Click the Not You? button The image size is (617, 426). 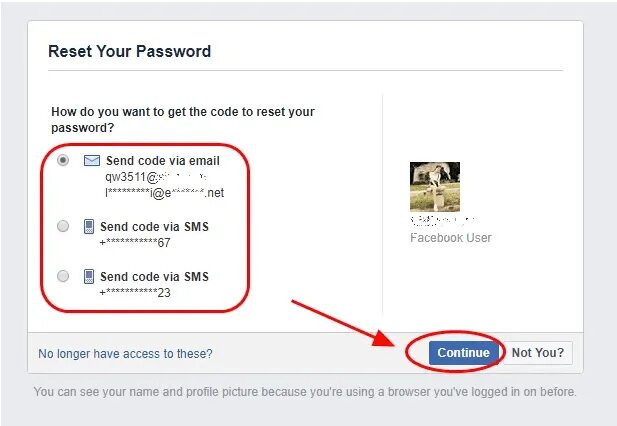pos(538,353)
